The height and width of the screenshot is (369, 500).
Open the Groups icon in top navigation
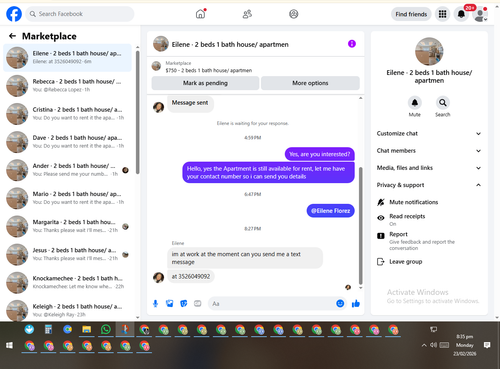pyautogui.click(x=293, y=14)
